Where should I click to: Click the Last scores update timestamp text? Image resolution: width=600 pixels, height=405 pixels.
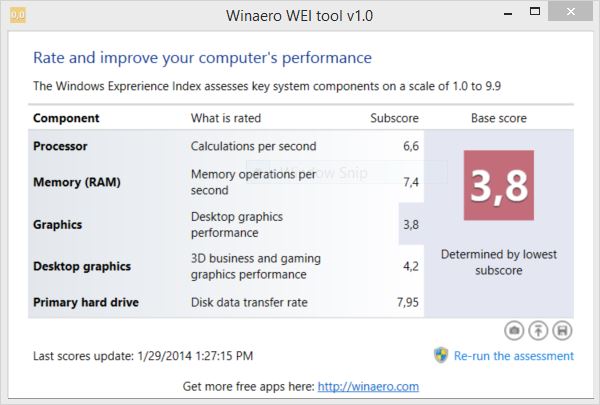tap(143, 356)
